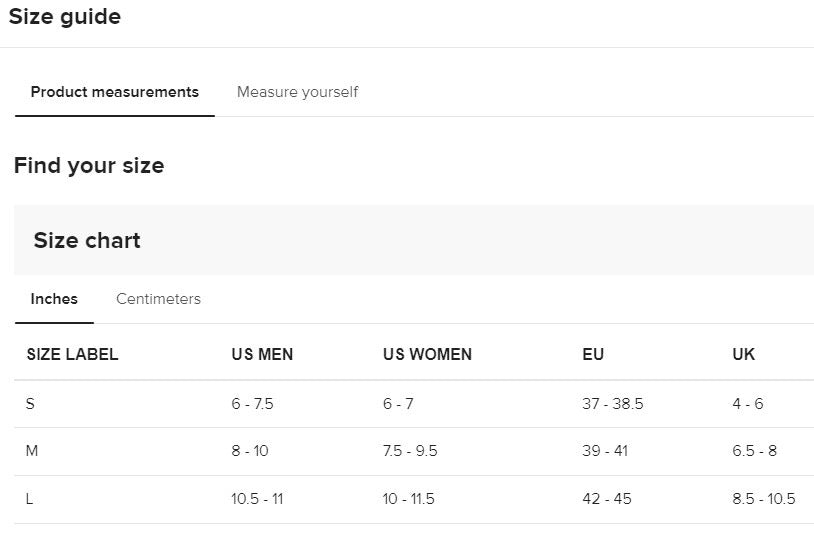Click the US WOMEN column header
Viewport: 814px width, 544px height.
pyautogui.click(x=427, y=355)
